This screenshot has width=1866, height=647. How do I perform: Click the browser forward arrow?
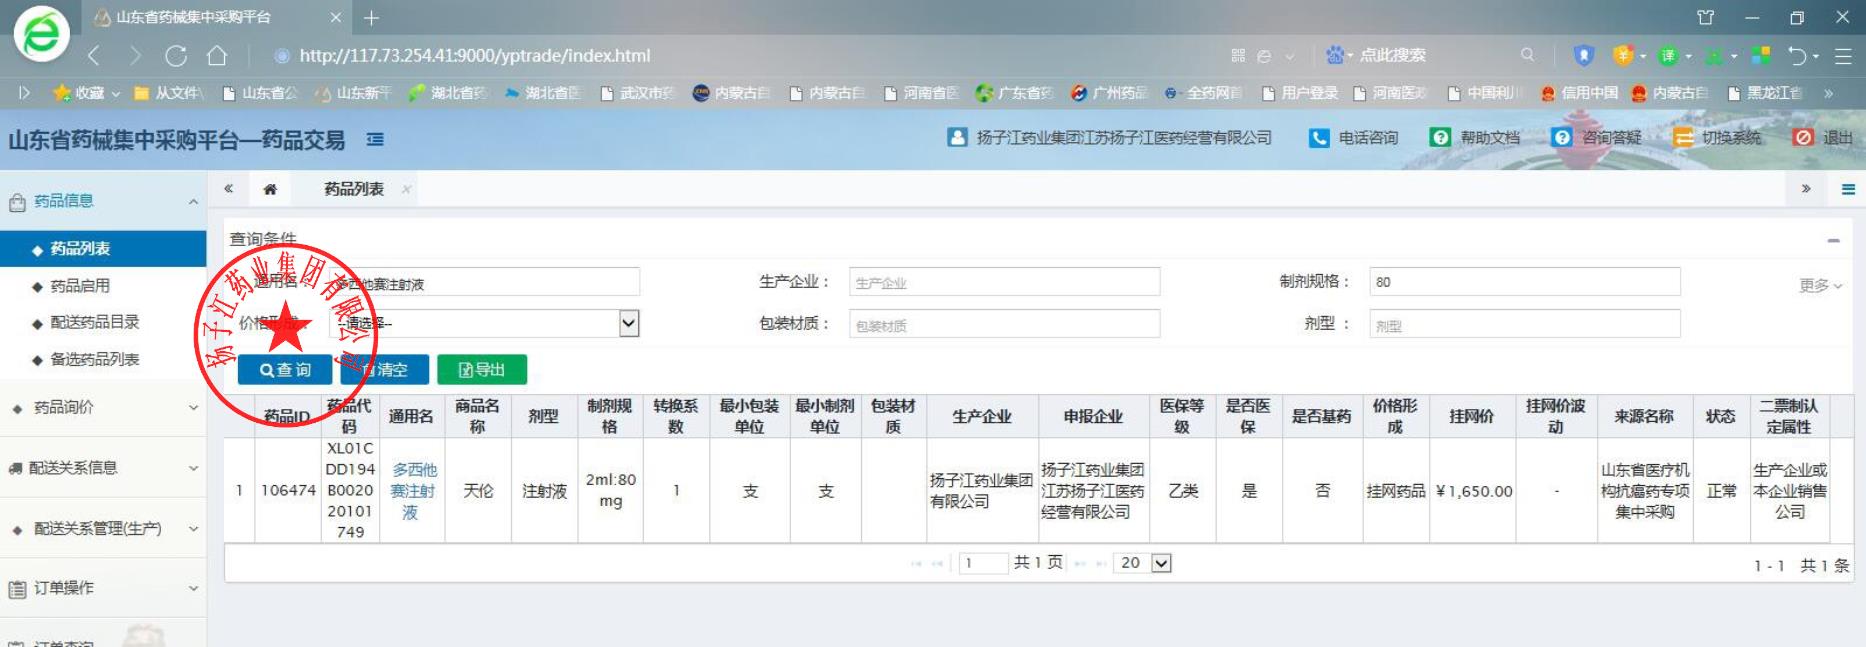(136, 56)
